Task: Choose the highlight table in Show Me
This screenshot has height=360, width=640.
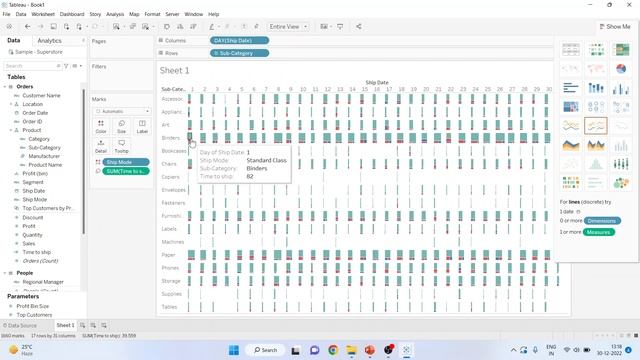Action: click(621, 49)
